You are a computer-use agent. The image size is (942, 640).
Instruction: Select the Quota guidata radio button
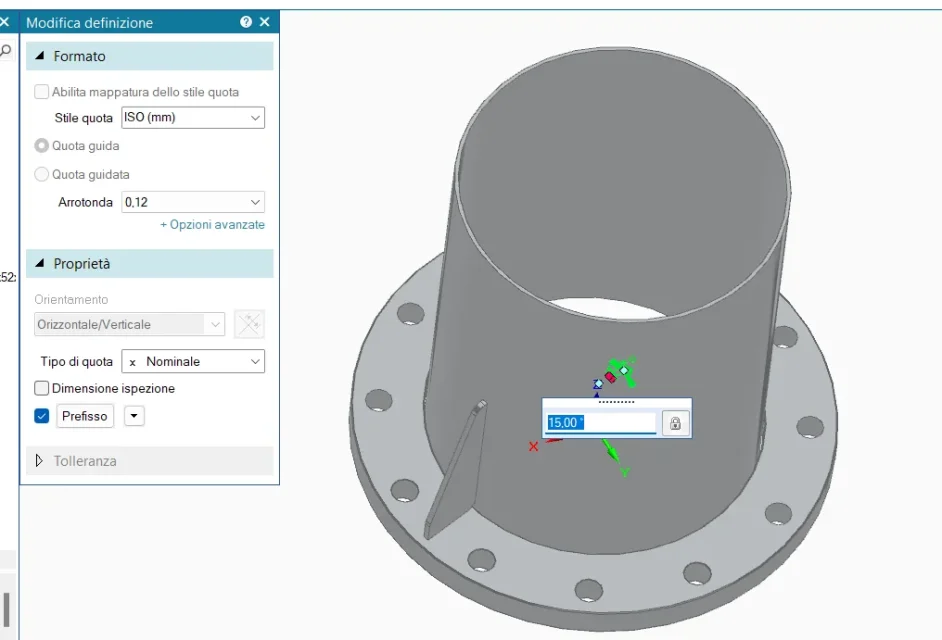point(42,174)
